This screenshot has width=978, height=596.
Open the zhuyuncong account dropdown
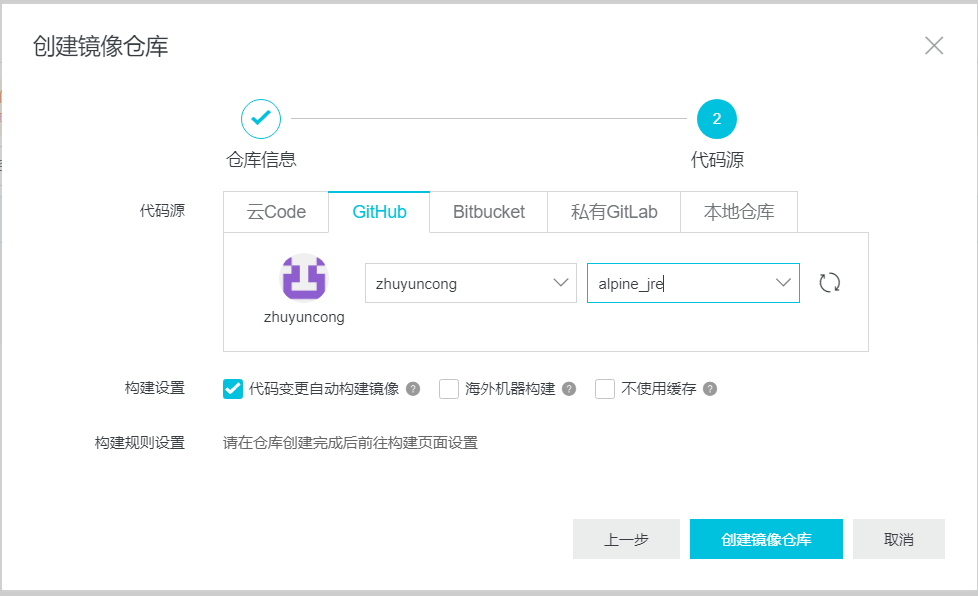(x=470, y=283)
